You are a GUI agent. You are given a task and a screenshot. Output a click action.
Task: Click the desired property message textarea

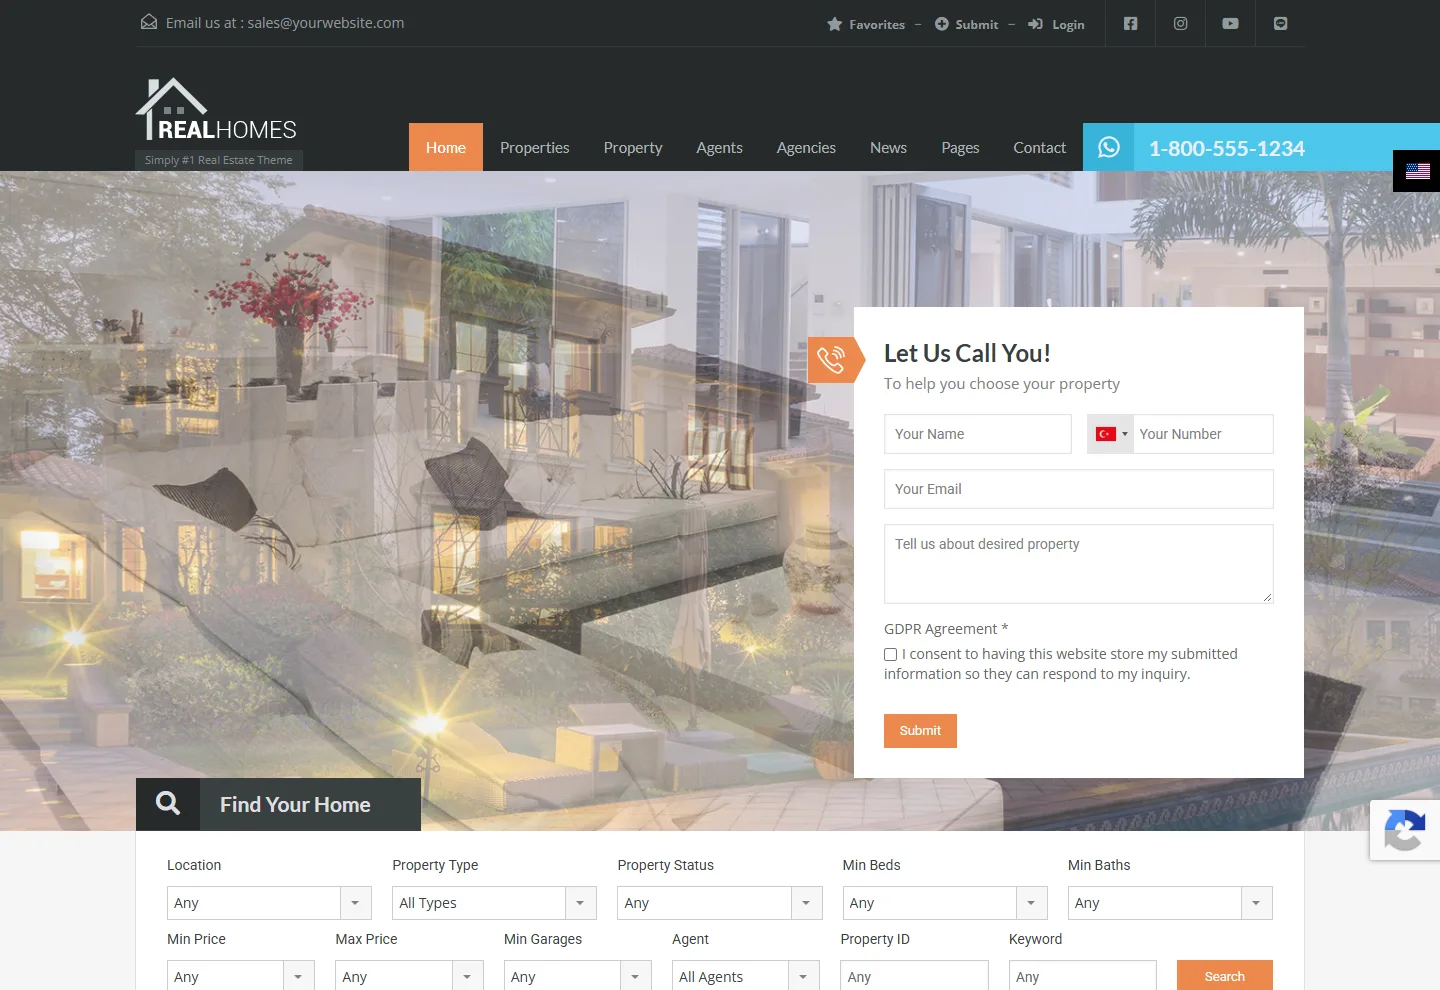pos(1079,564)
